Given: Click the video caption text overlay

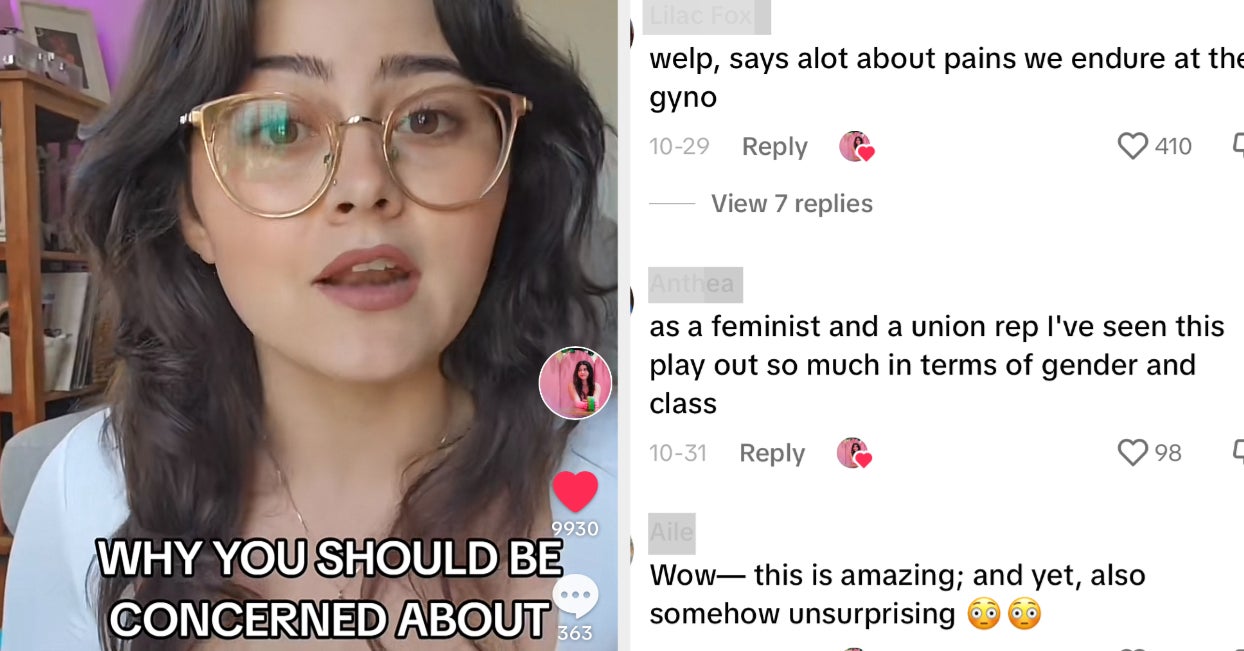Looking at the screenshot, I should click(x=330, y=589).
